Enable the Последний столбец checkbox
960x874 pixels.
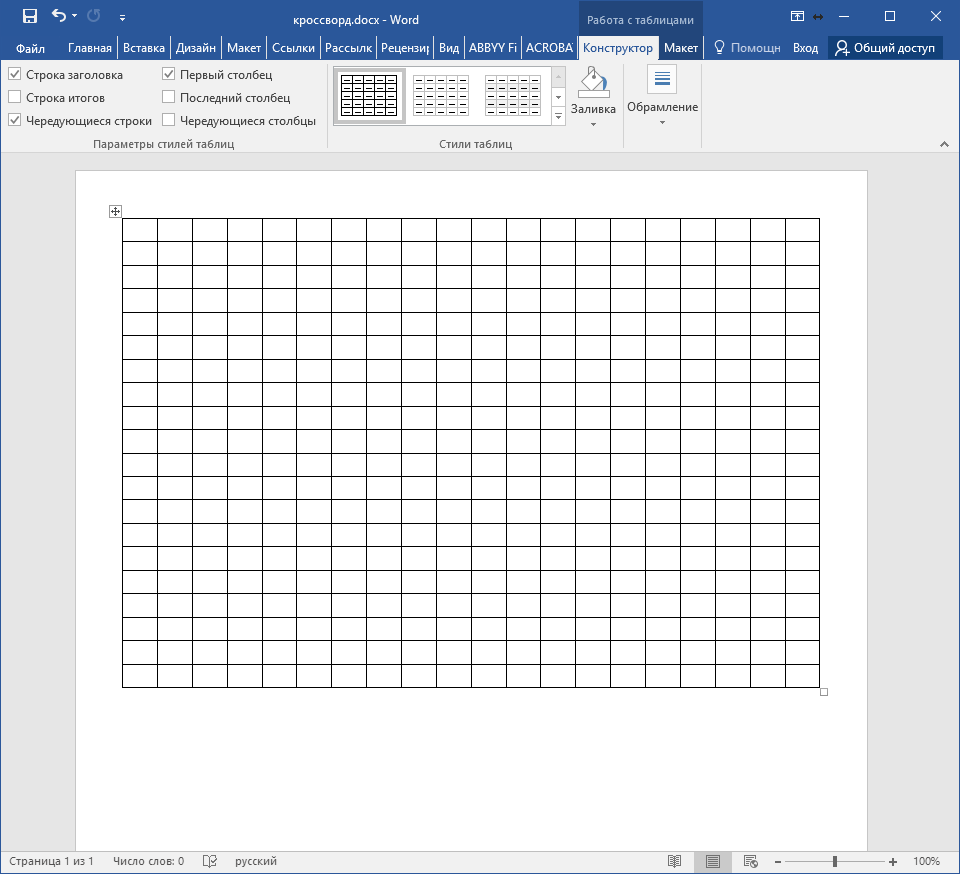(169, 97)
